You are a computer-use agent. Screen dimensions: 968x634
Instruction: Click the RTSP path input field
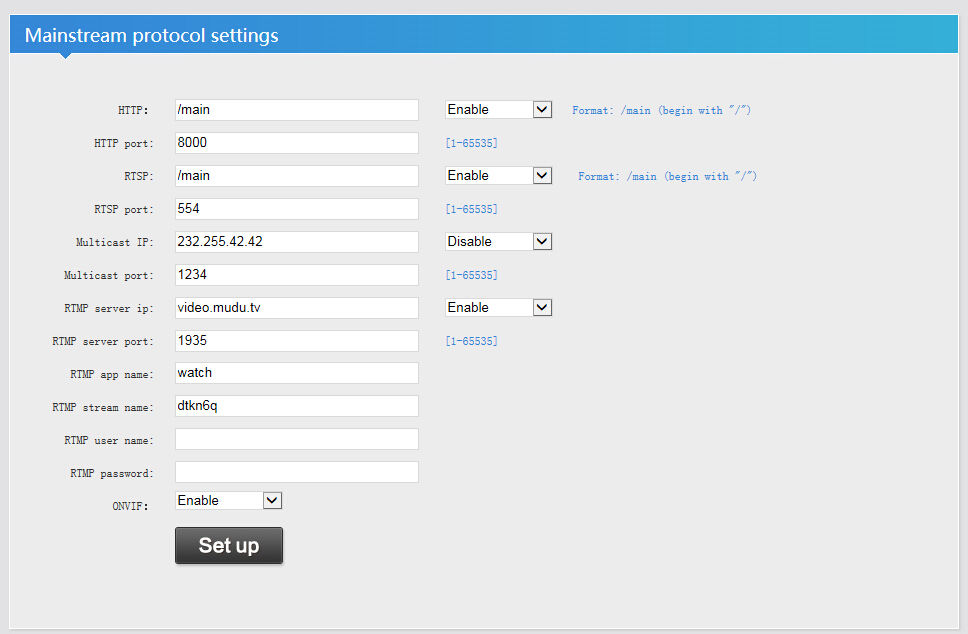[x=296, y=176]
